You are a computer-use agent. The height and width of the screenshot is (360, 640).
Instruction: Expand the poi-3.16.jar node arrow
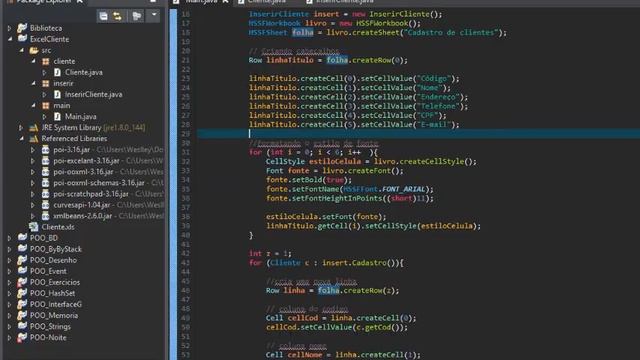point(33,150)
